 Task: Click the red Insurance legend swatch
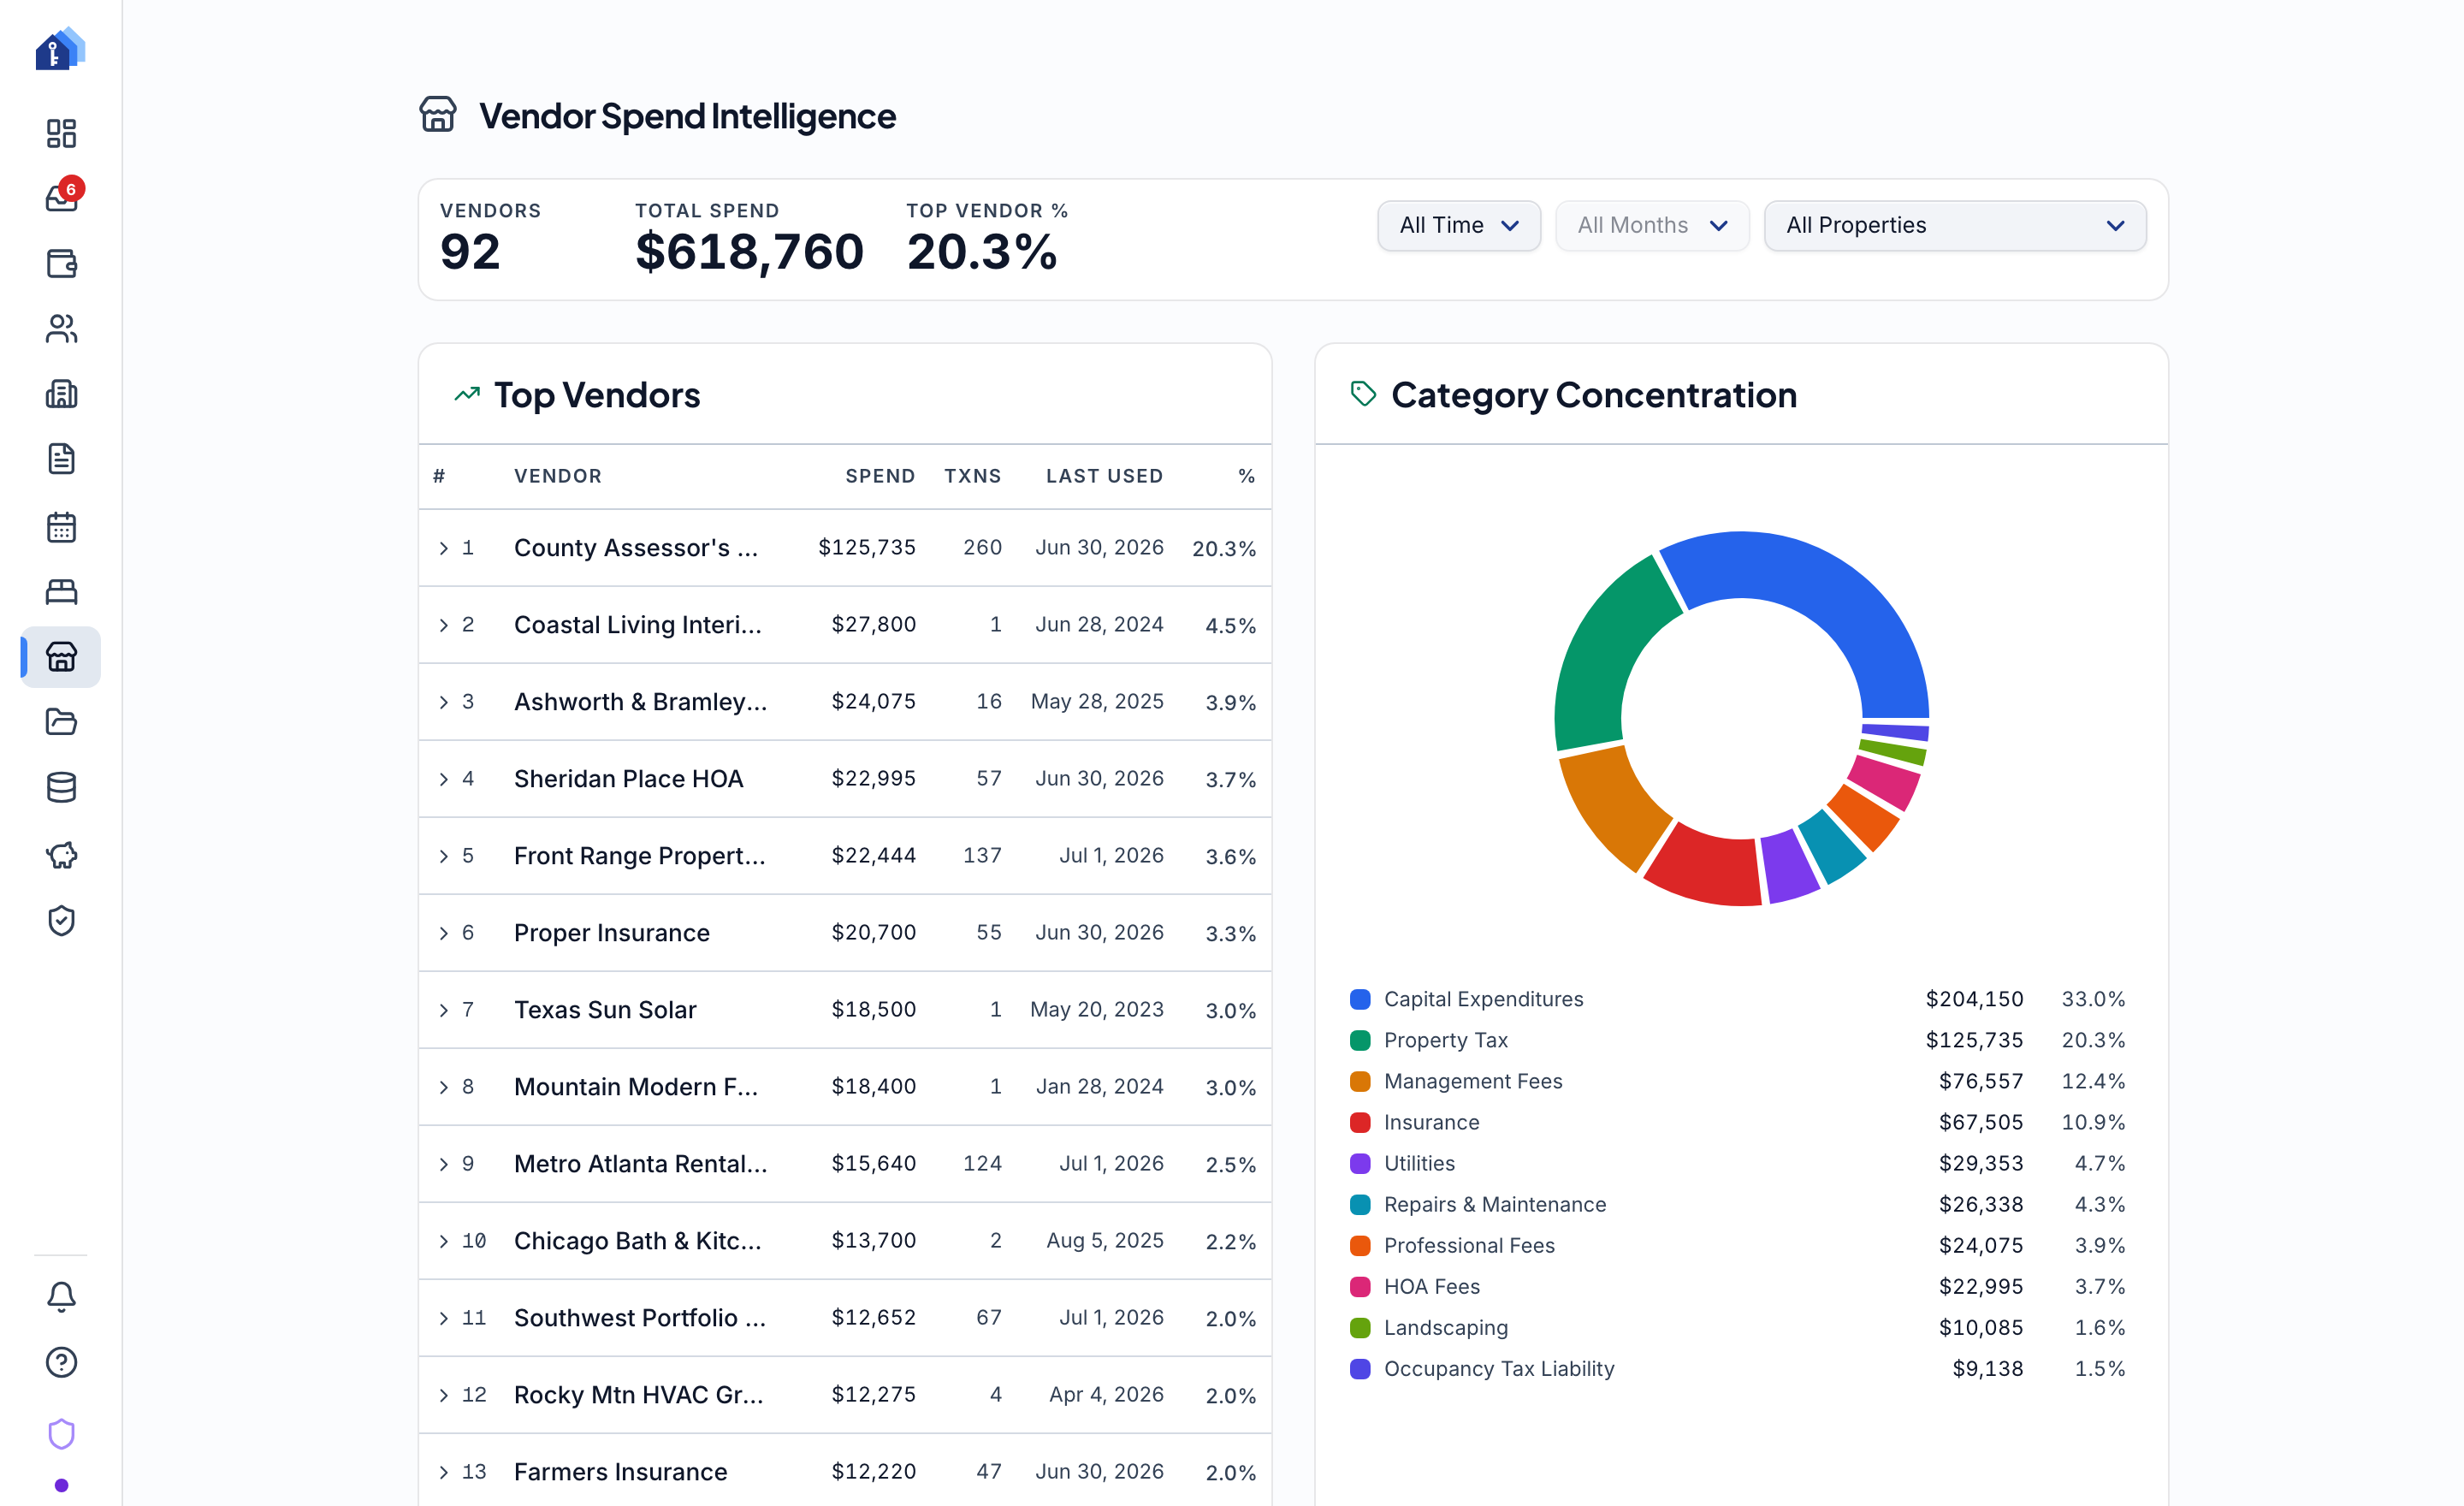[1360, 1122]
